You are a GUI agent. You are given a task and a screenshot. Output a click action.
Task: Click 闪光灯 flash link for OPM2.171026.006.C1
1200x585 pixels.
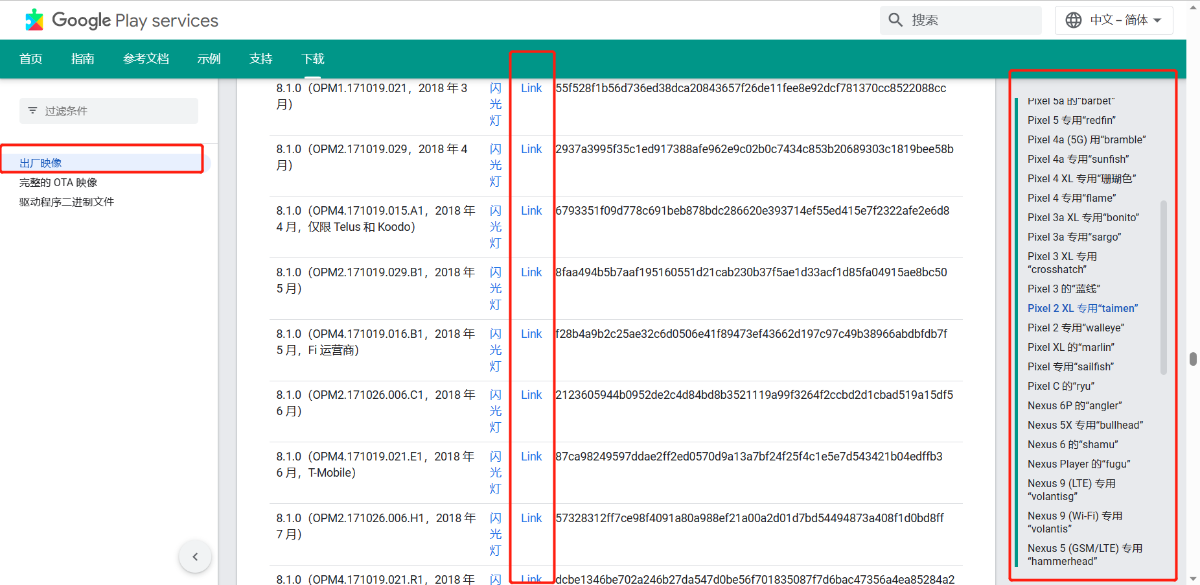(x=496, y=411)
